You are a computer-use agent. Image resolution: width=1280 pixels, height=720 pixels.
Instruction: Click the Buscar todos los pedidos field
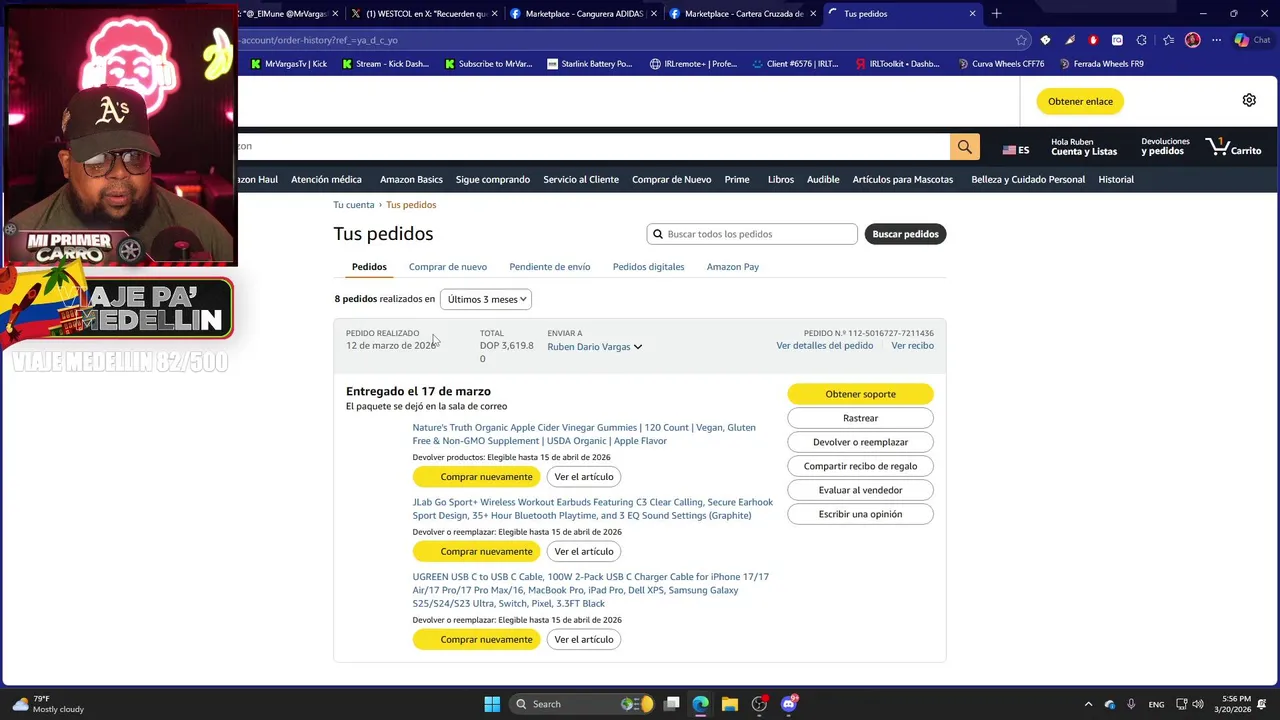[752, 234]
